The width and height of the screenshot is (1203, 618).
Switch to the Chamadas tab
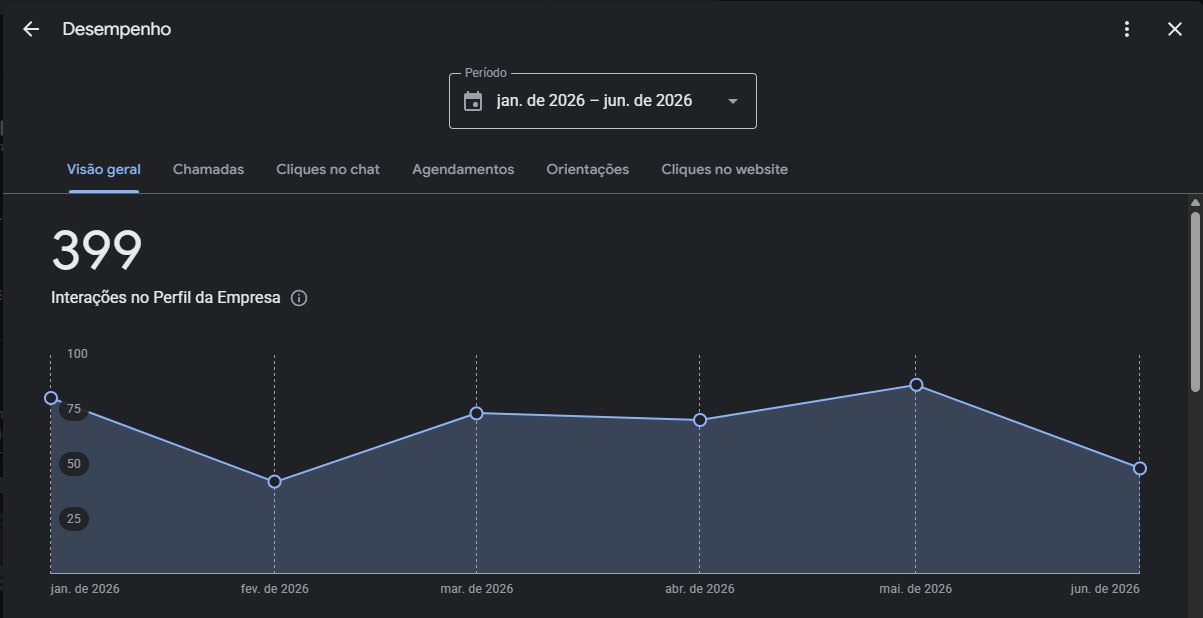pos(208,169)
